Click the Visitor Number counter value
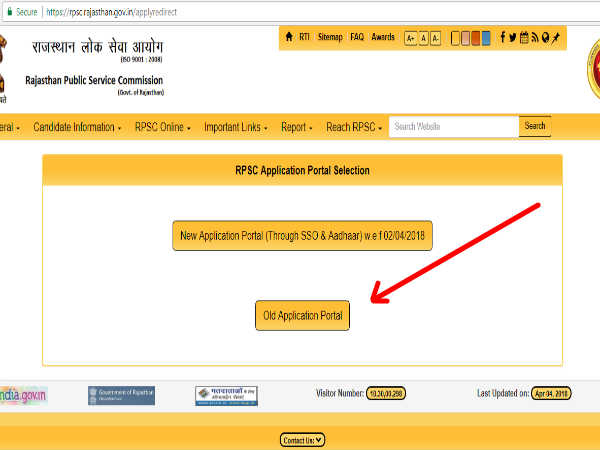 pyautogui.click(x=386, y=393)
